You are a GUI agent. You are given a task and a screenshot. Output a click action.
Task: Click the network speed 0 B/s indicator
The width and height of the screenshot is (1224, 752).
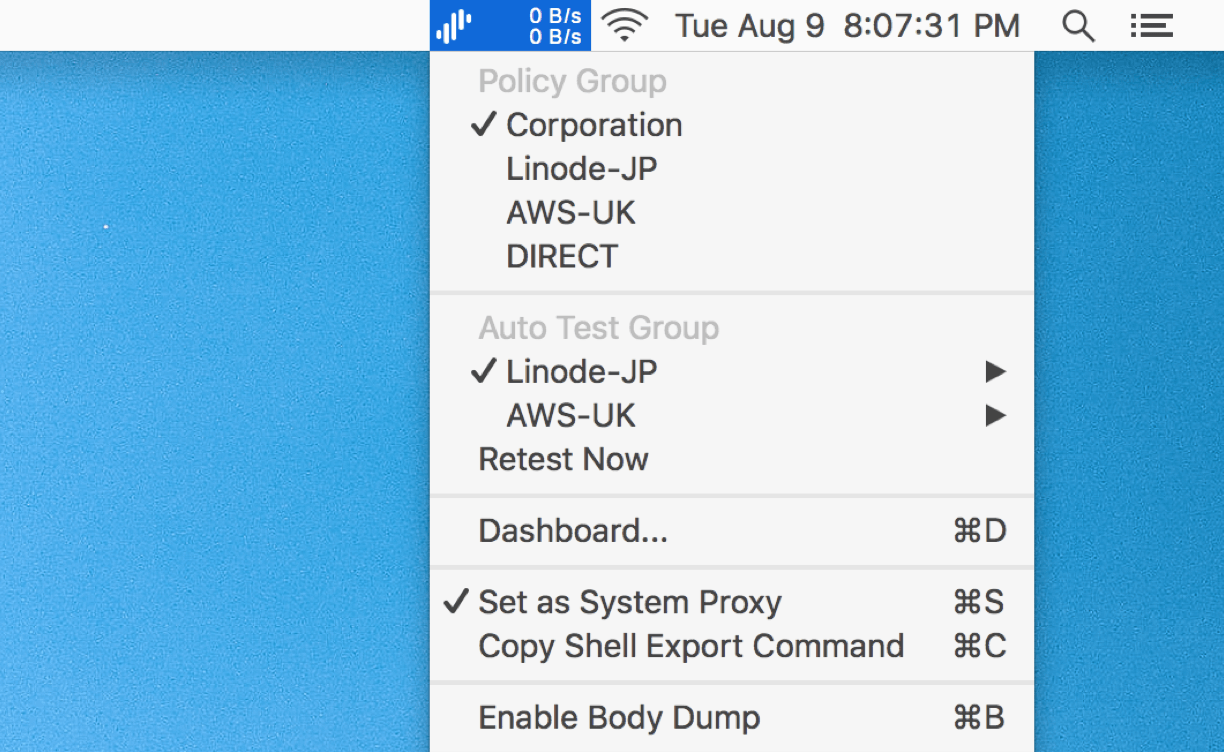[x=556, y=26]
